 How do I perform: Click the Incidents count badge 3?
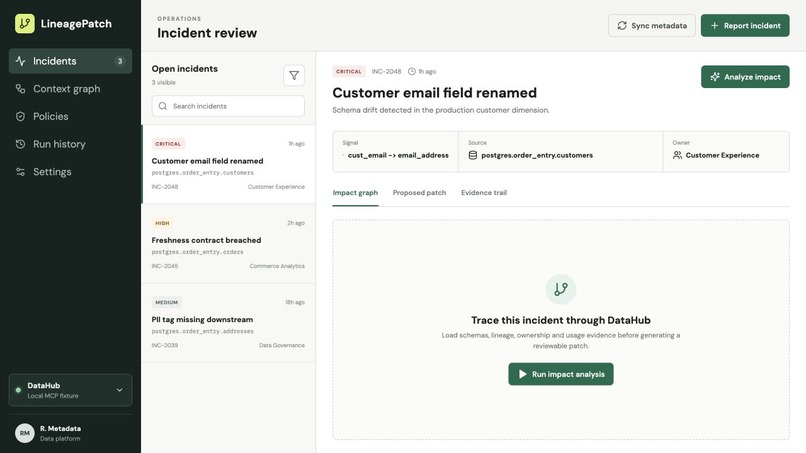tap(120, 61)
